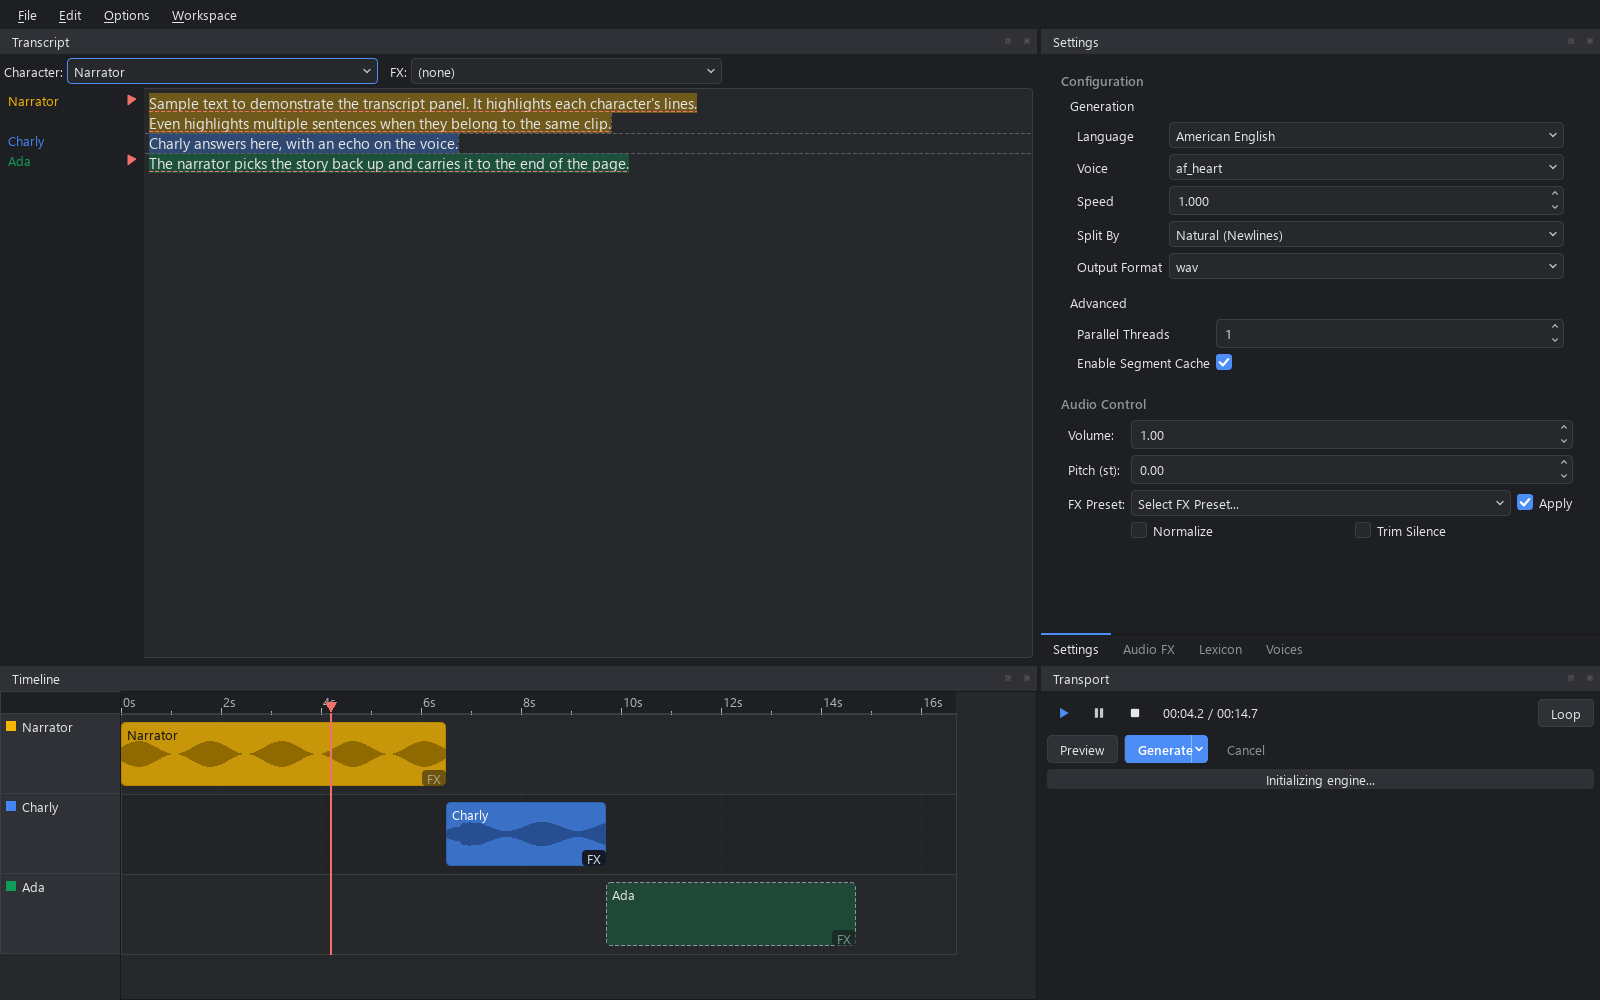1600x1000 pixels.
Task: Click FX badge on Narrator clip
Action: [x=434, y=779]
